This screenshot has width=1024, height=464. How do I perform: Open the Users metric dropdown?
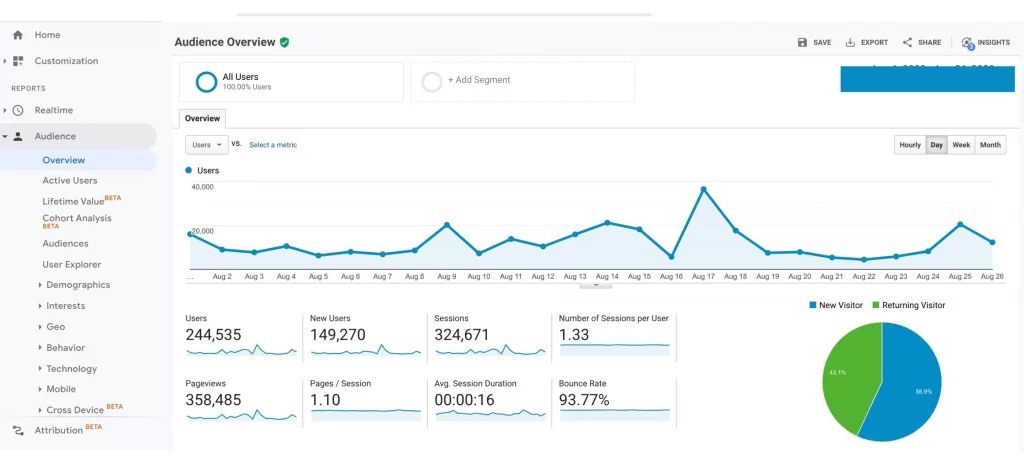coord(207,145)
